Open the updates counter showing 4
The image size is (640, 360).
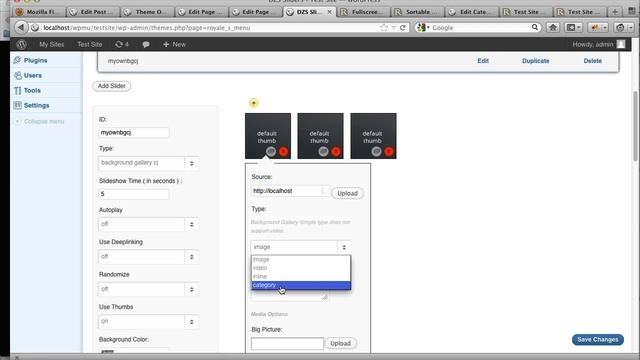122,44
